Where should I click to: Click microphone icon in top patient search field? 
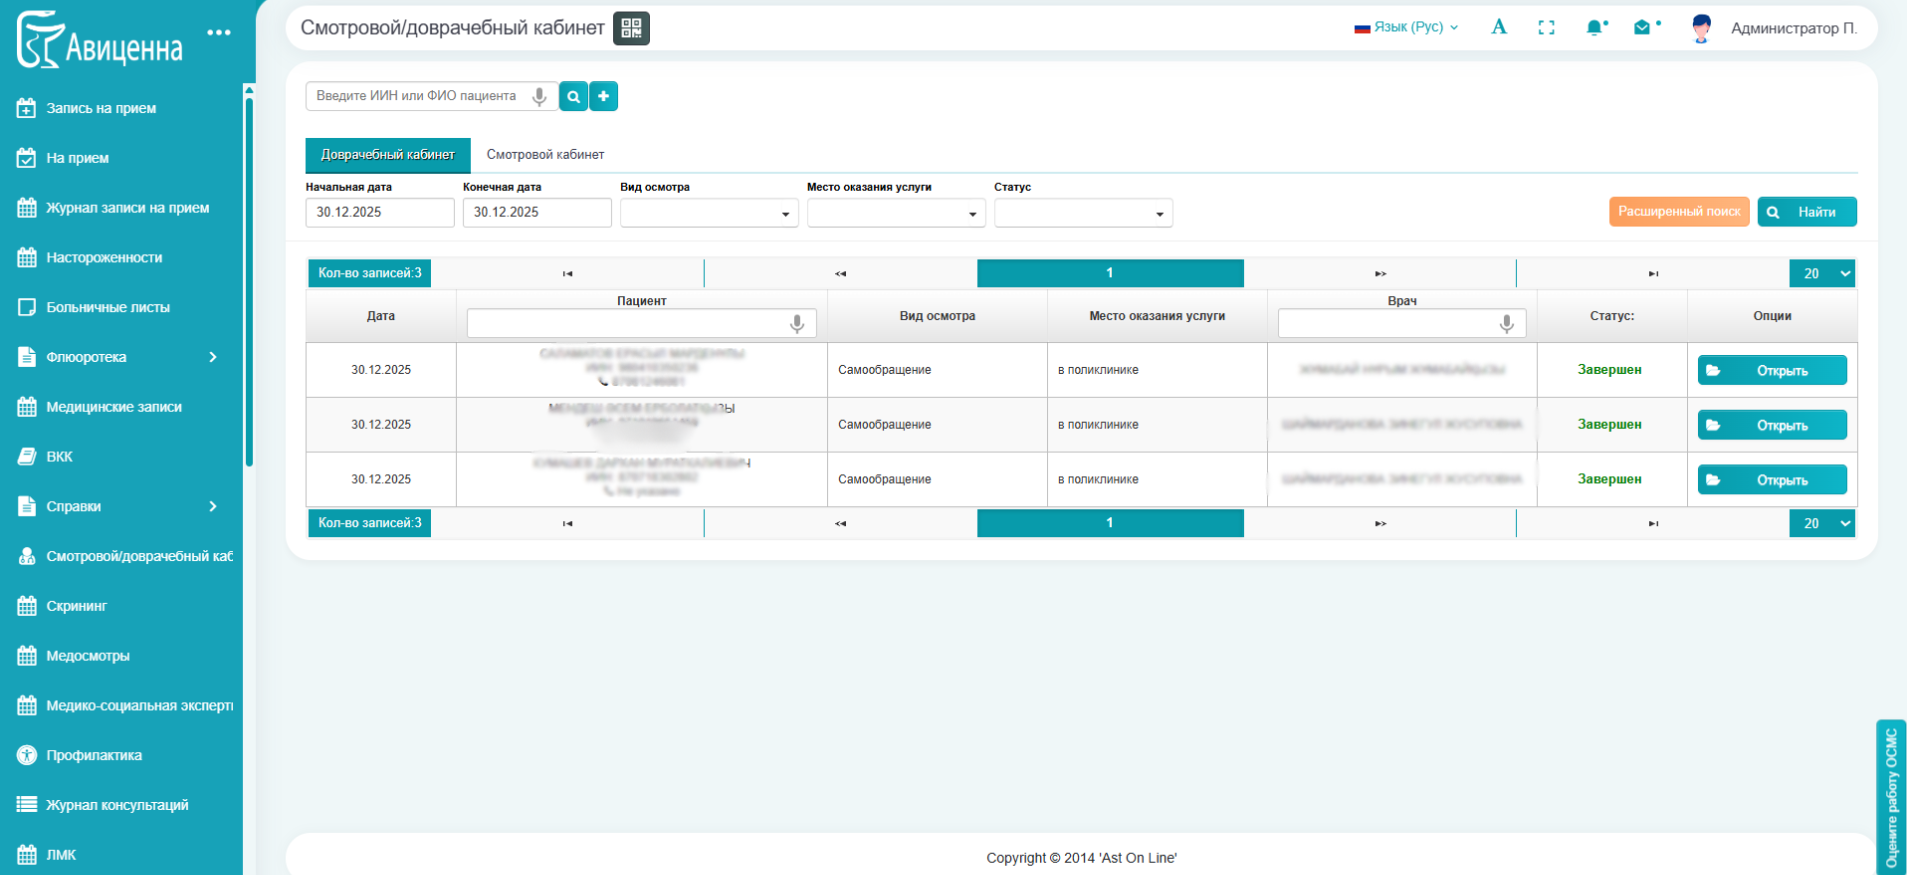(x=539, y=96)
